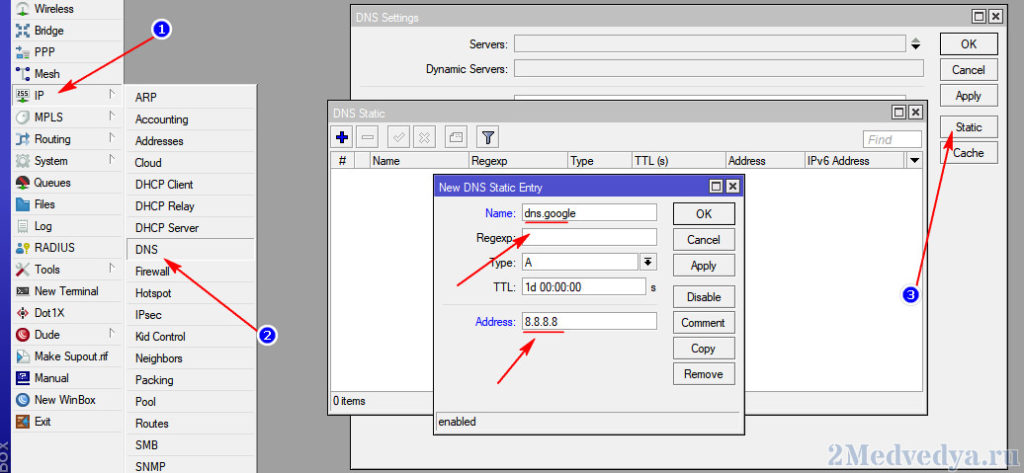Expand the IP submenu arrow

112,95
